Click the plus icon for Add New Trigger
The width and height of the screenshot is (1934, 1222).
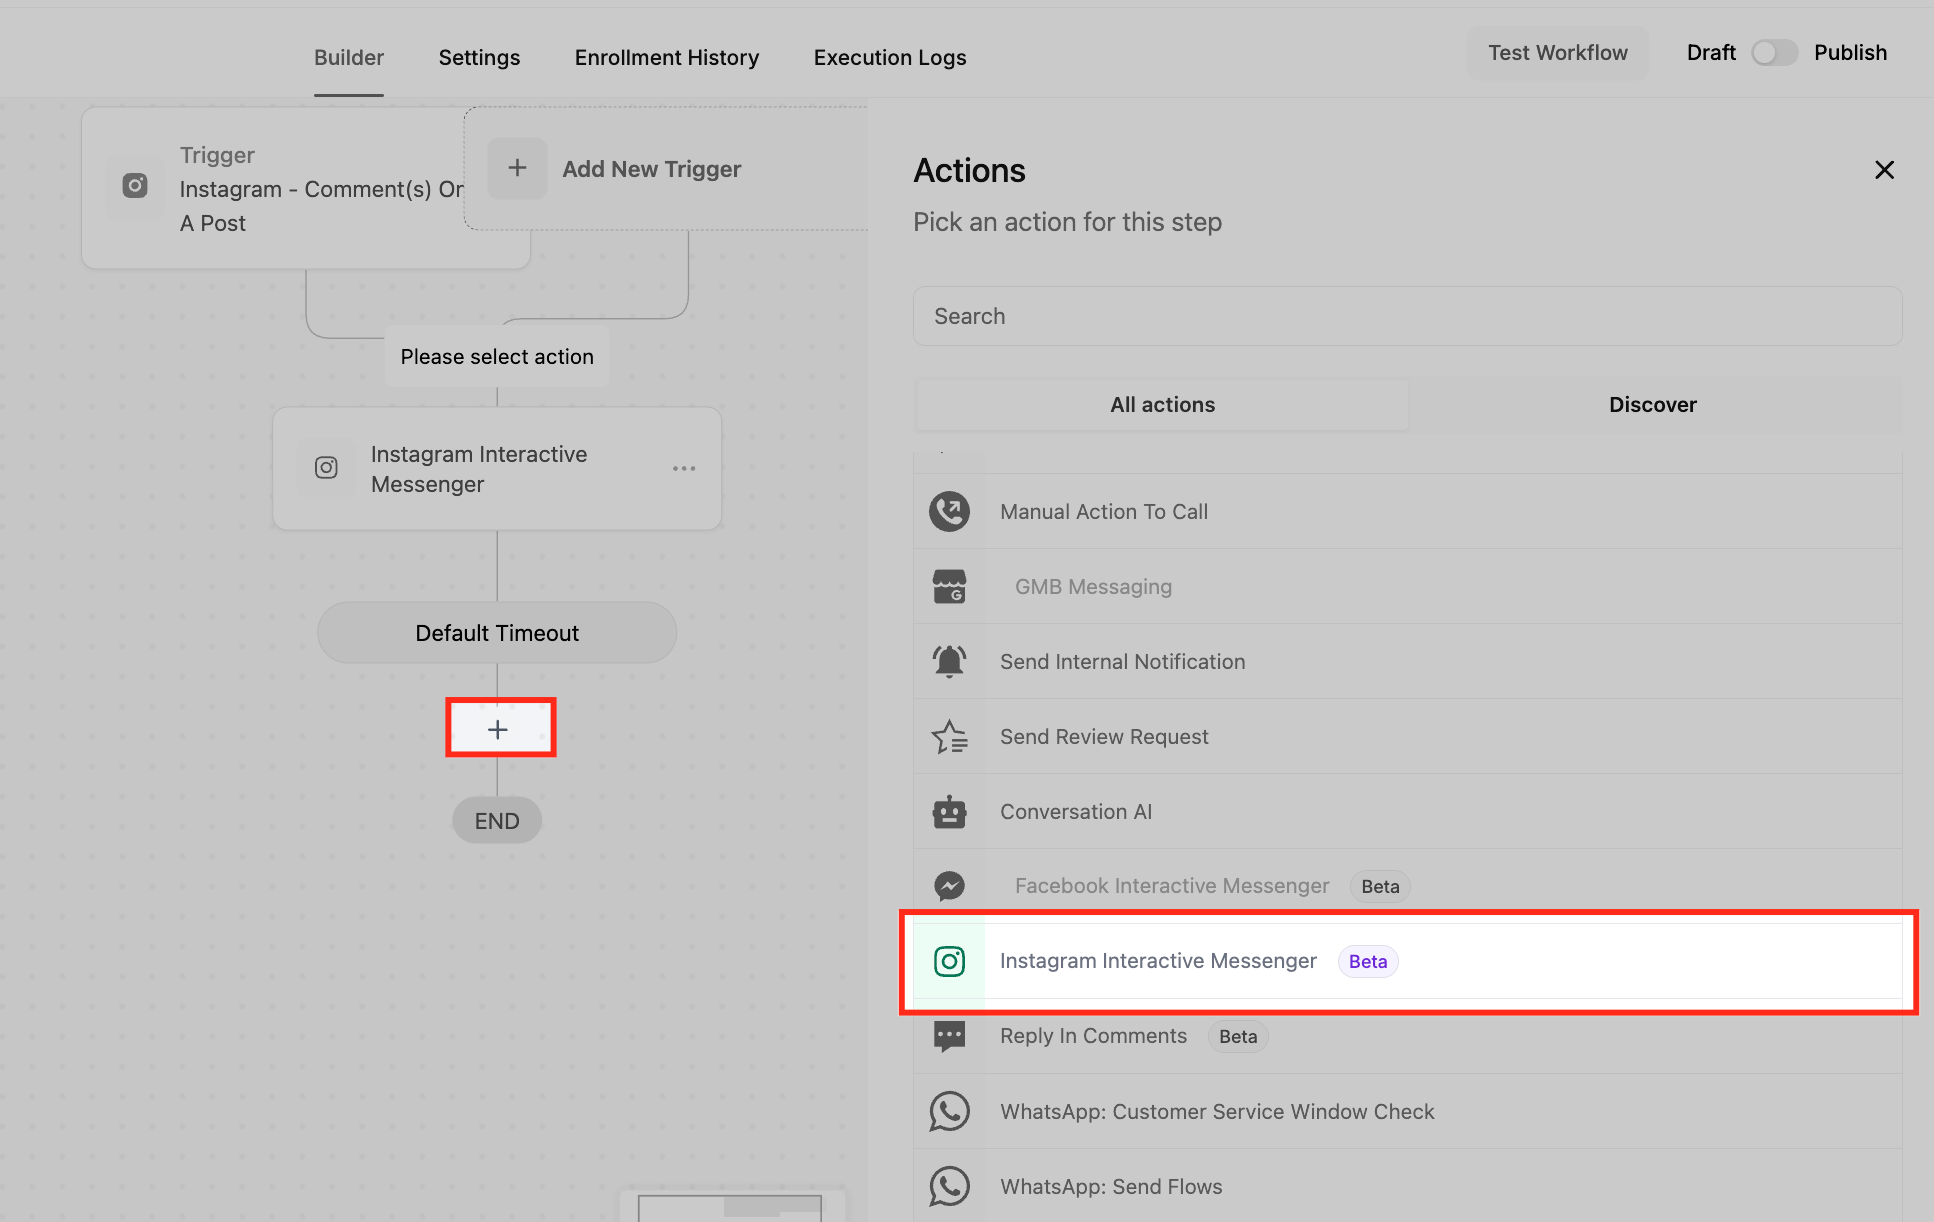click(x=517, y=168)
